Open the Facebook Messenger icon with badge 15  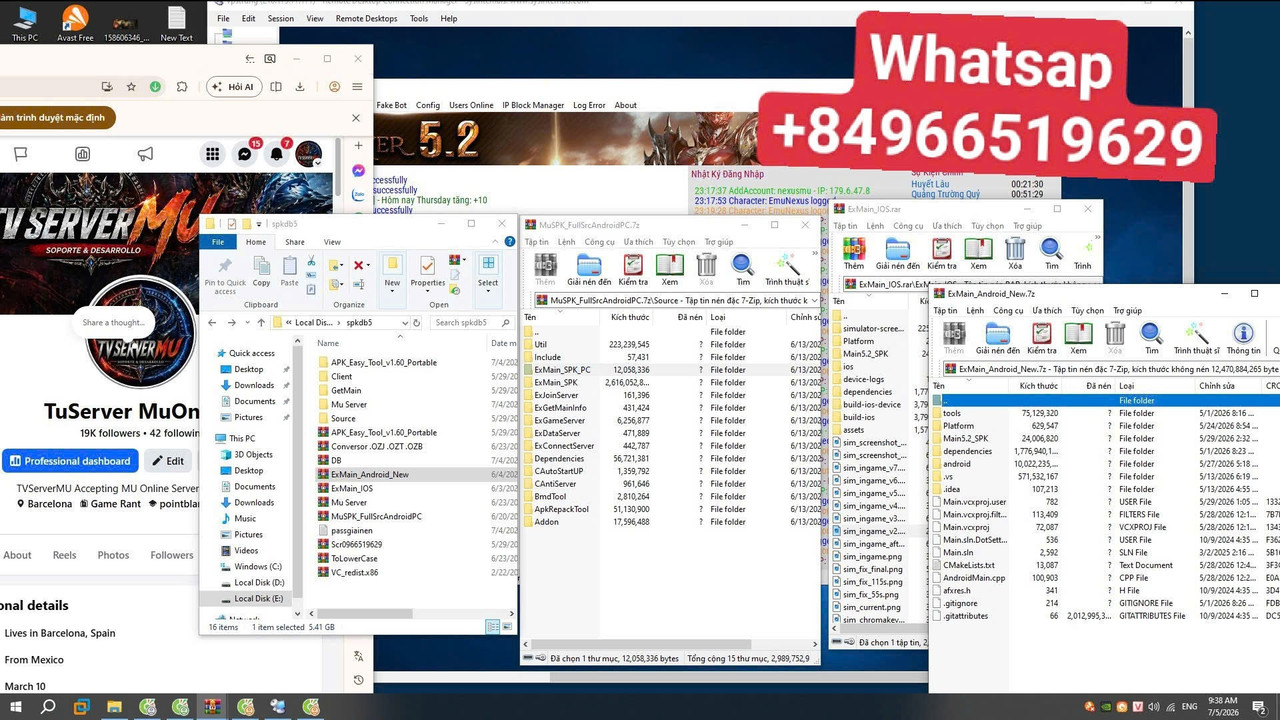(245, 154)
